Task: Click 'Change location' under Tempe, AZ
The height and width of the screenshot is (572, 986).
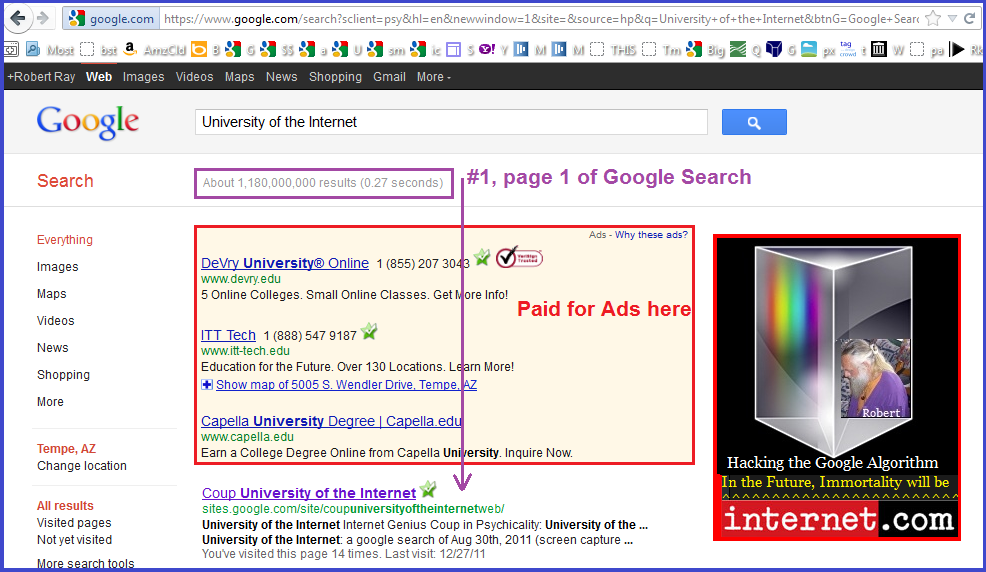Action: (82, 466)
